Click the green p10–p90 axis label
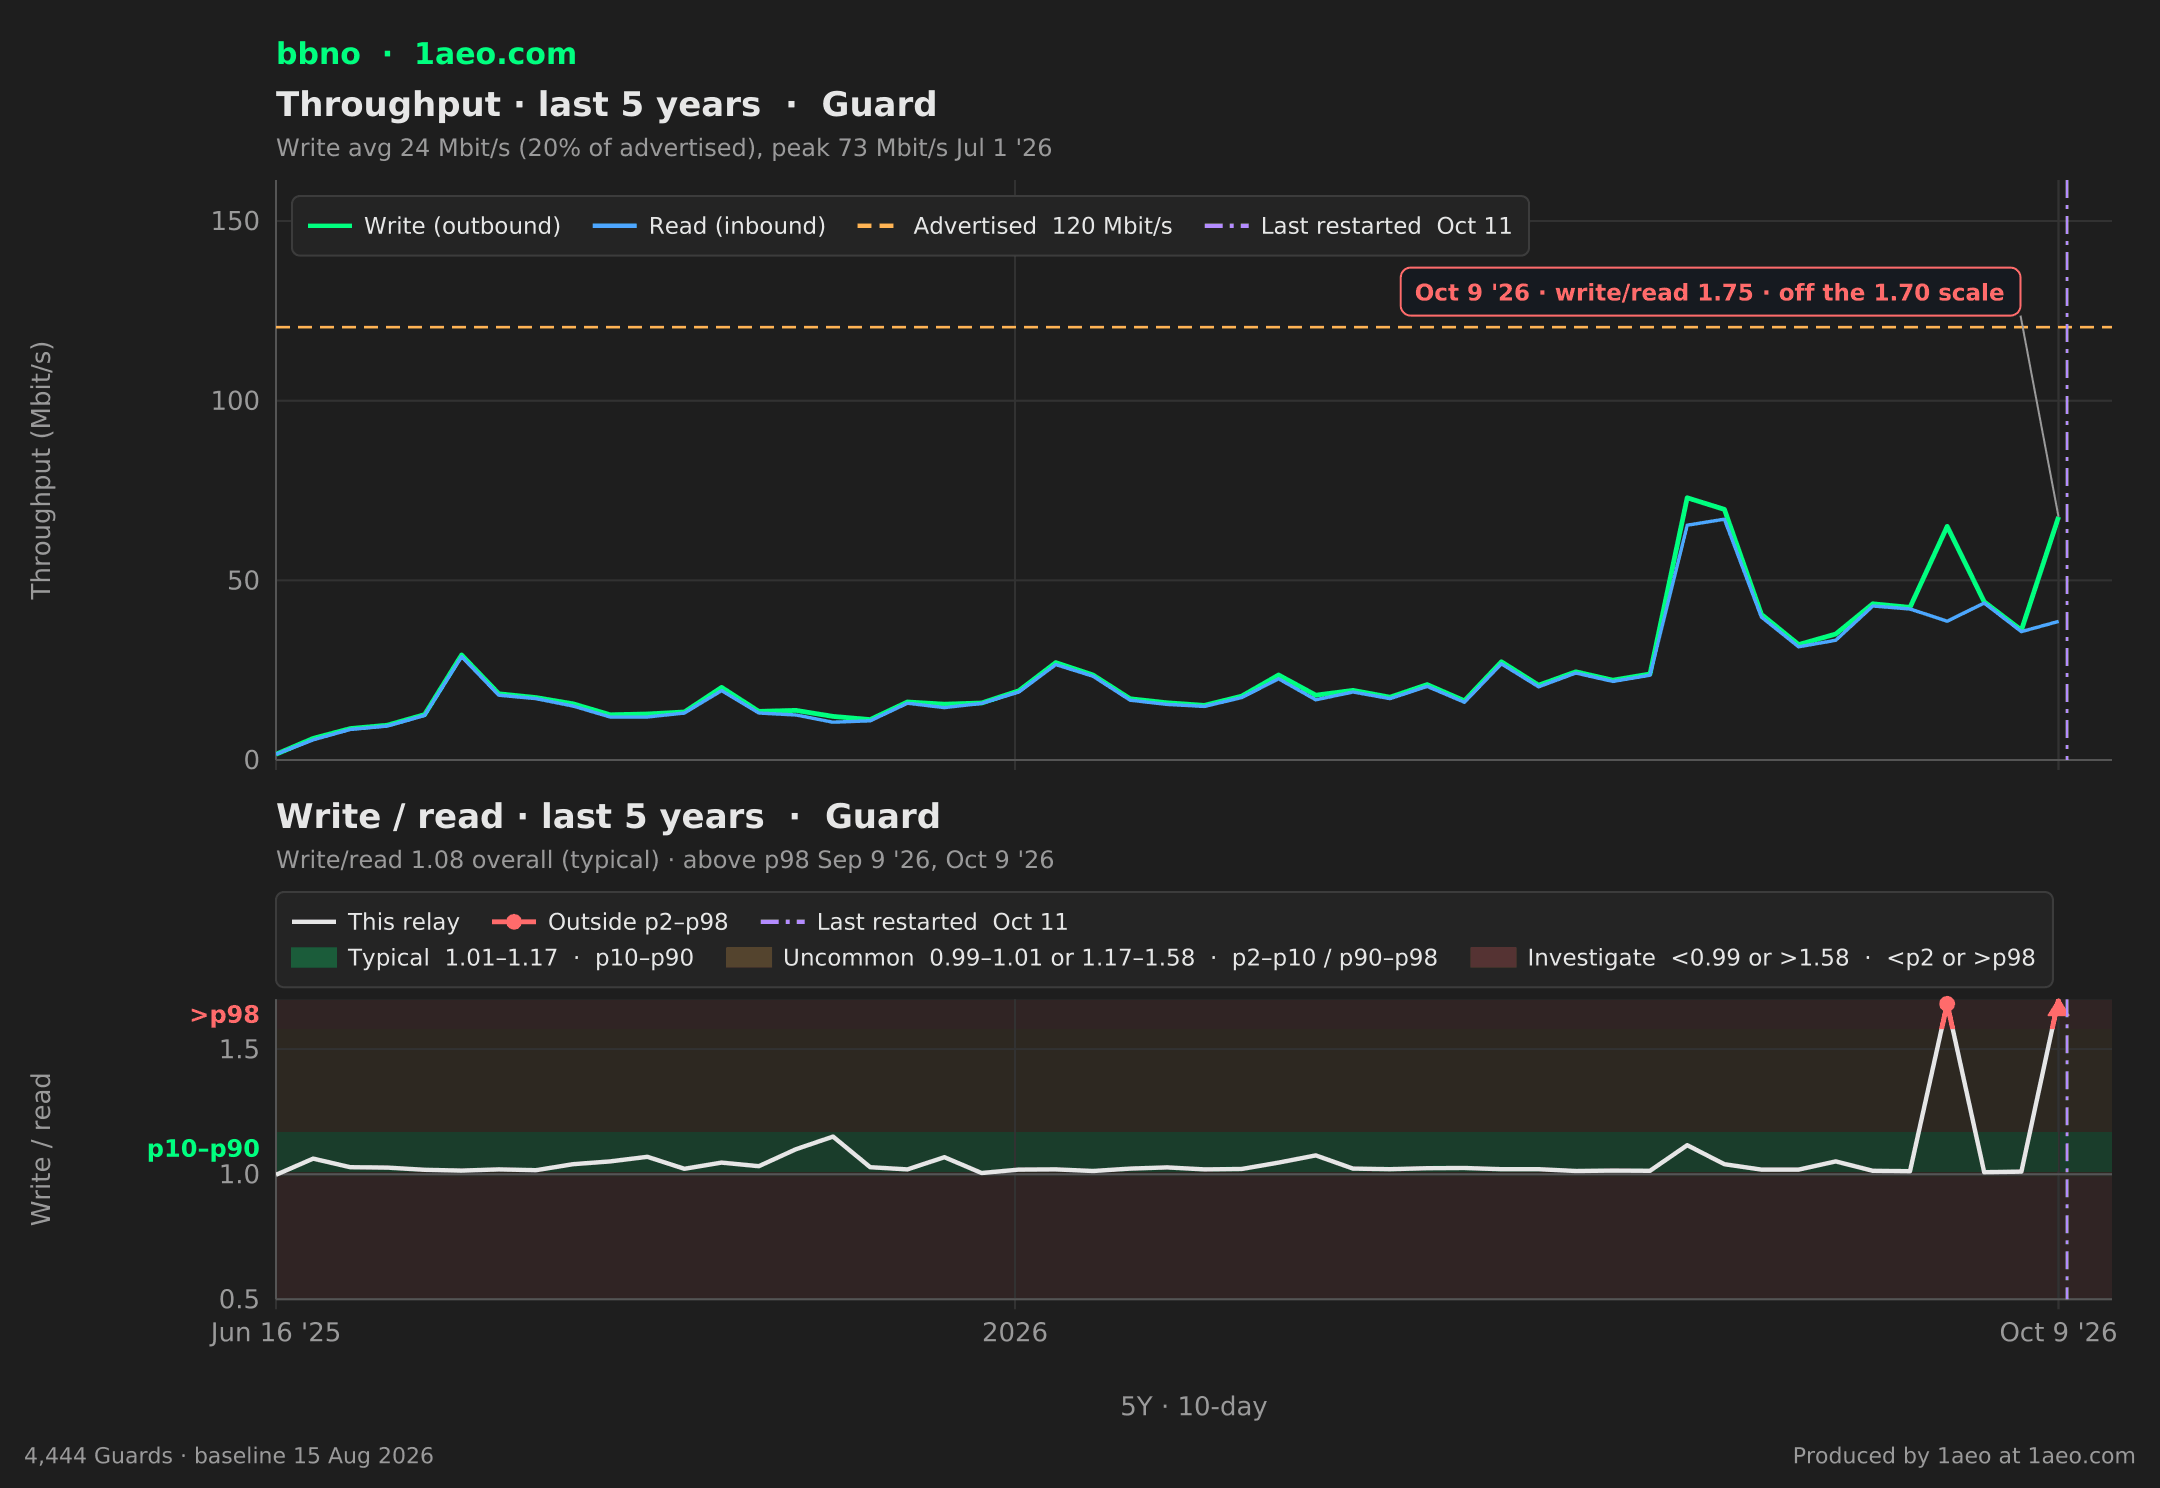This screenshot has height=1488, width=2160. (x=204, y=1149)
